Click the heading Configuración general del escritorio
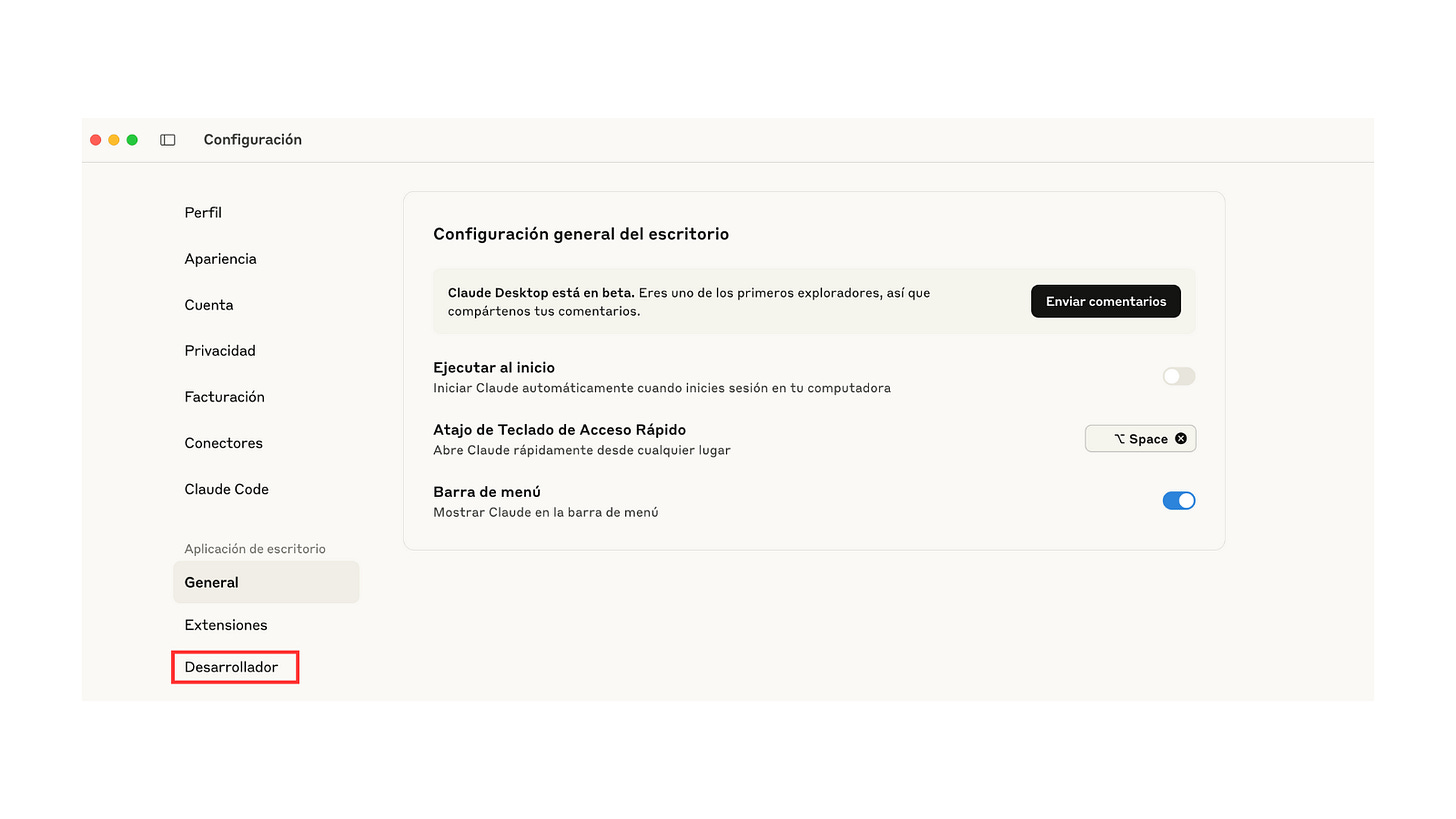Screen dimensions: 1456x819 (581, 234)
